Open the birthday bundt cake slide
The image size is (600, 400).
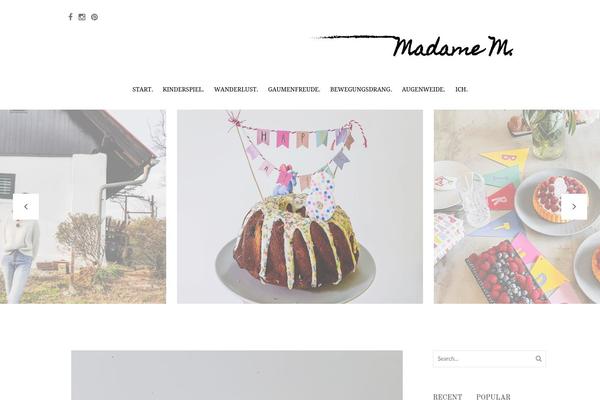300,207
